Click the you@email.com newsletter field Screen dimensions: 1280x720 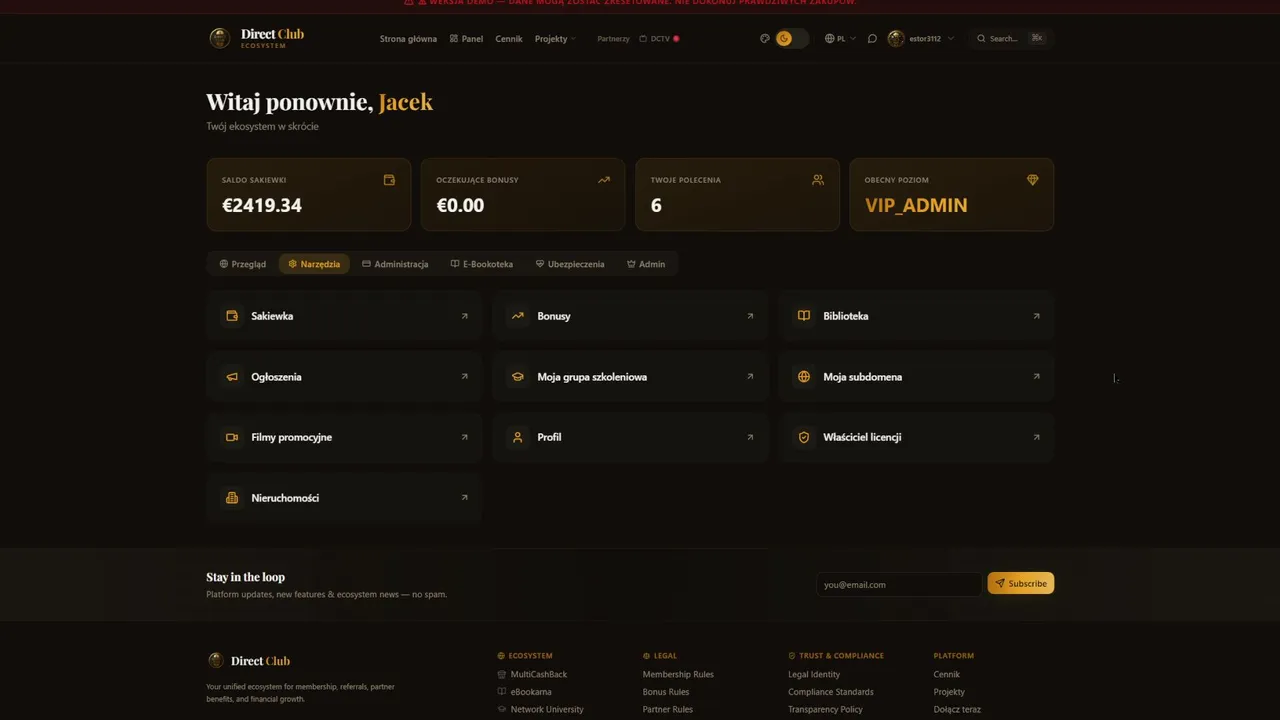point(899,584)
